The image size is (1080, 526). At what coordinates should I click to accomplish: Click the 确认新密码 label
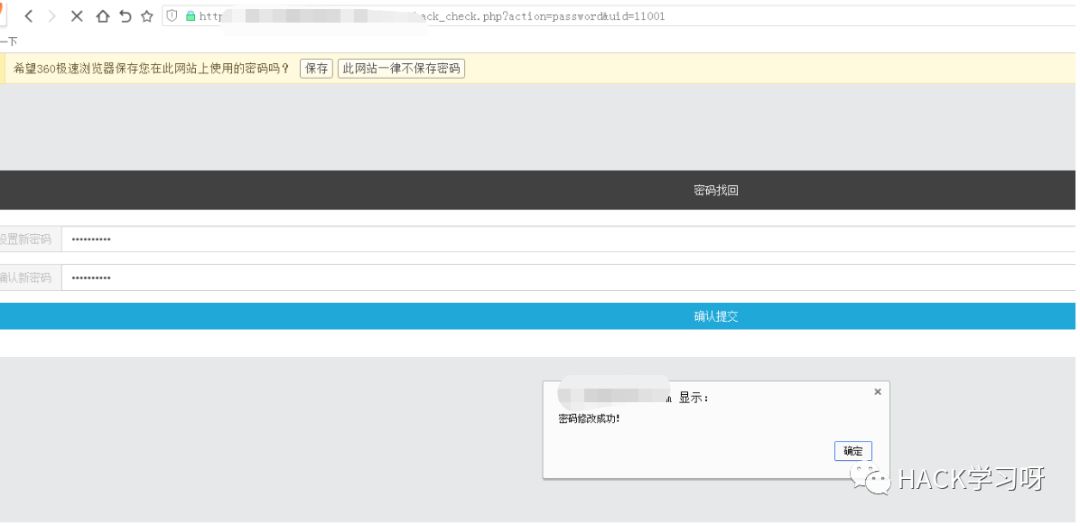click(x=25, y=278)
